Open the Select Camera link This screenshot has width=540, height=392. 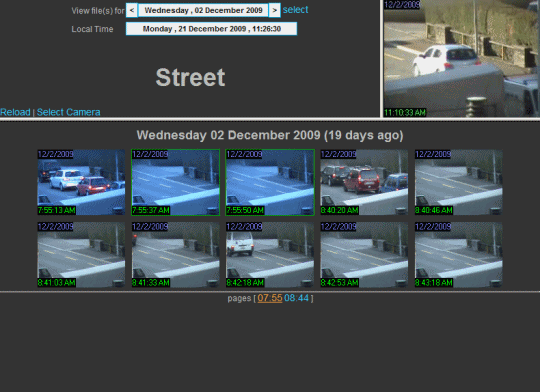[69, 112]
